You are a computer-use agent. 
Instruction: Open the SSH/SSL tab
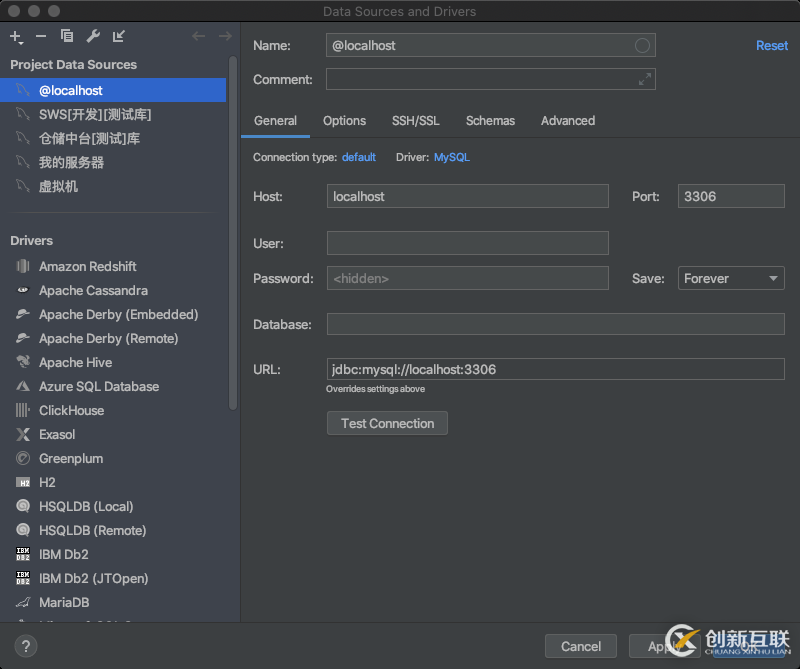(415, 121)
